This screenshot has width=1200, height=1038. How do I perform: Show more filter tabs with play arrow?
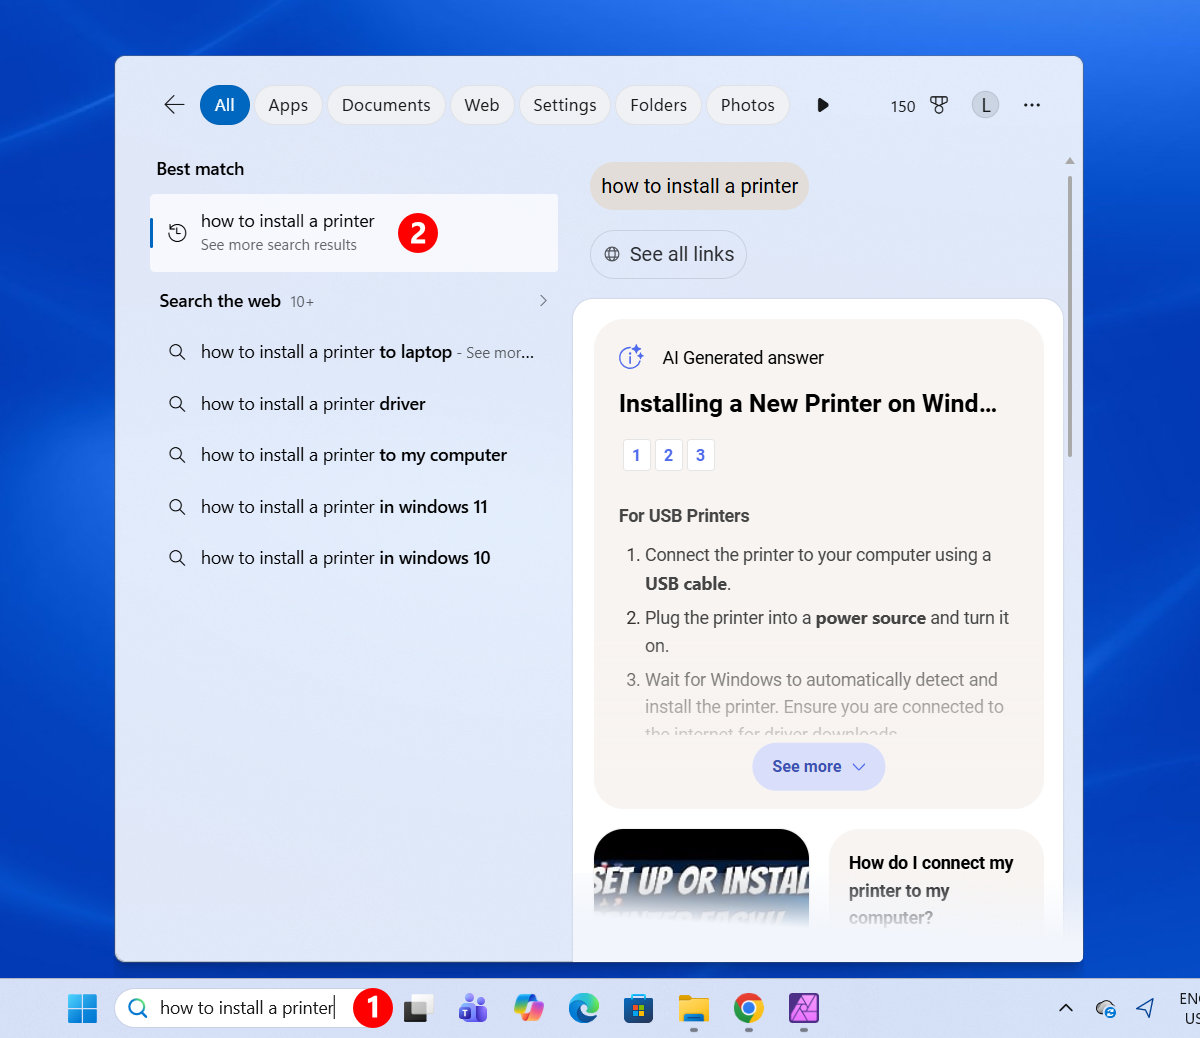(823, 105)
